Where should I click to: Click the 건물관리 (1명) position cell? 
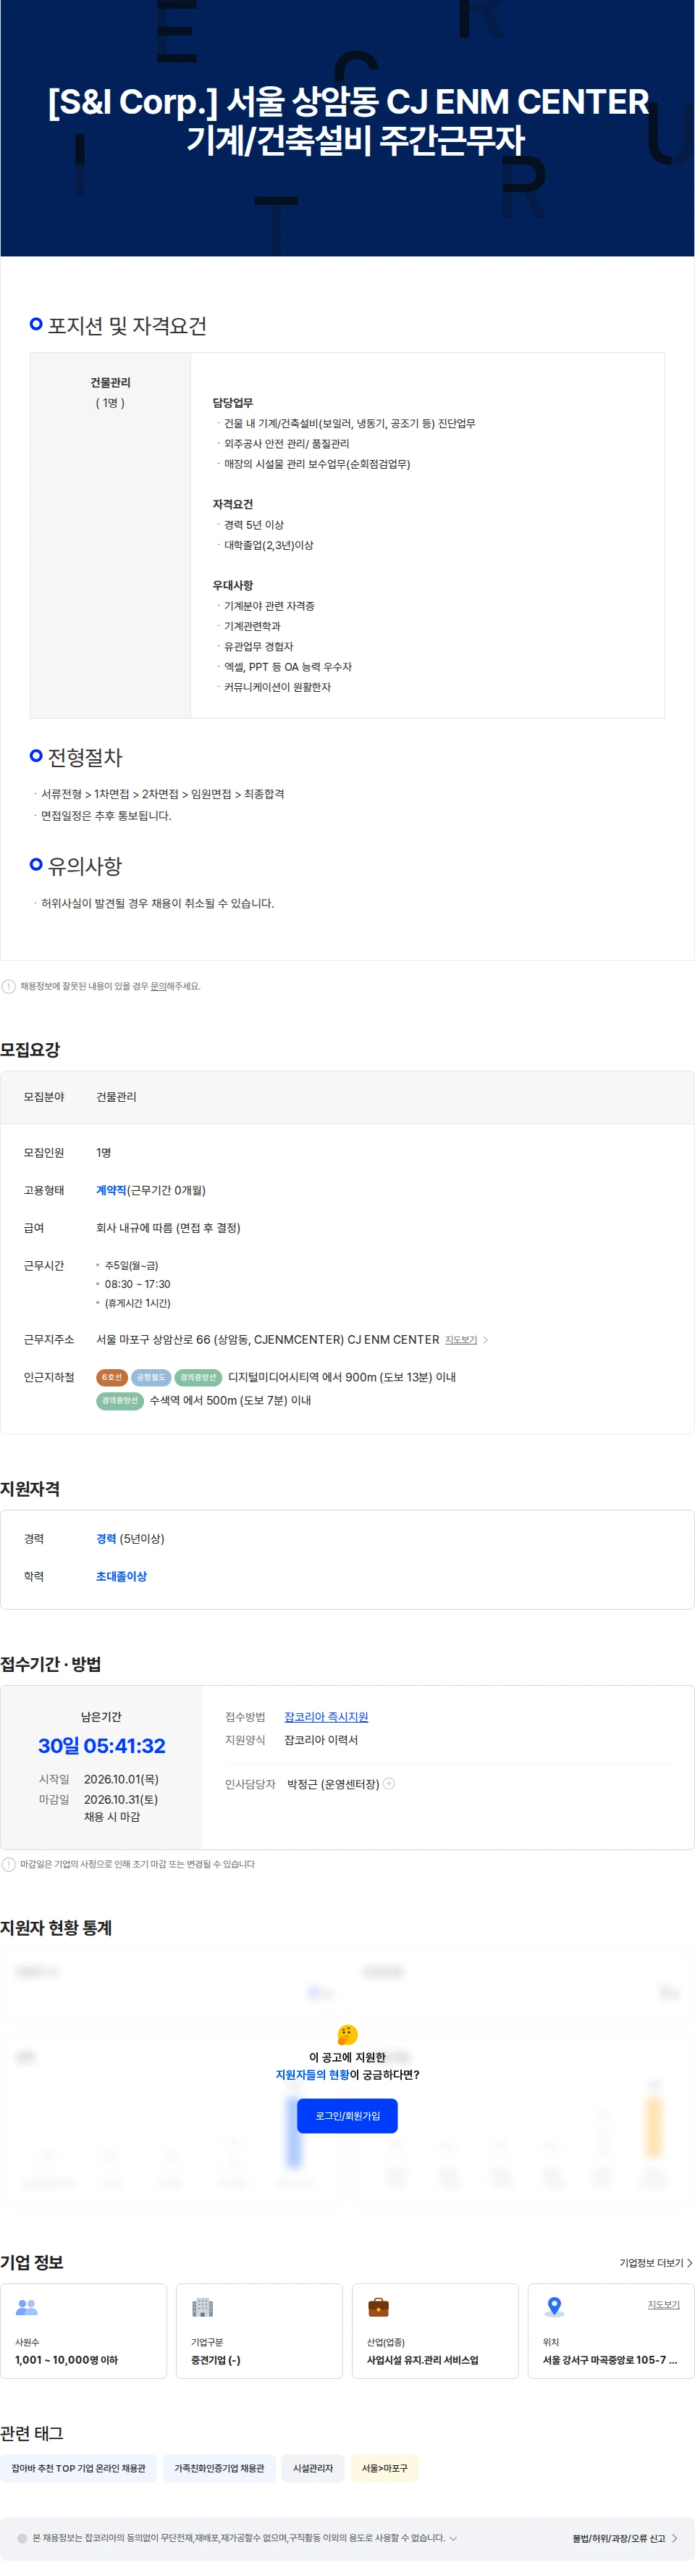pos(110,534)
